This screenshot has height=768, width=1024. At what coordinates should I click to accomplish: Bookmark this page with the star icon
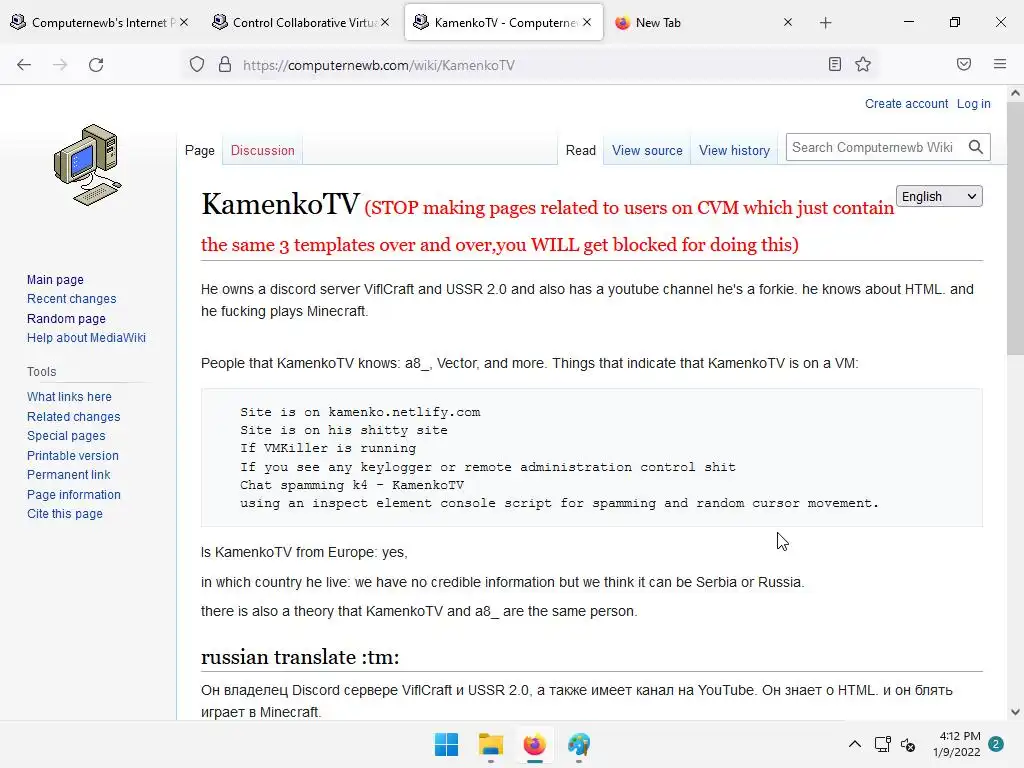click(863, 64)
